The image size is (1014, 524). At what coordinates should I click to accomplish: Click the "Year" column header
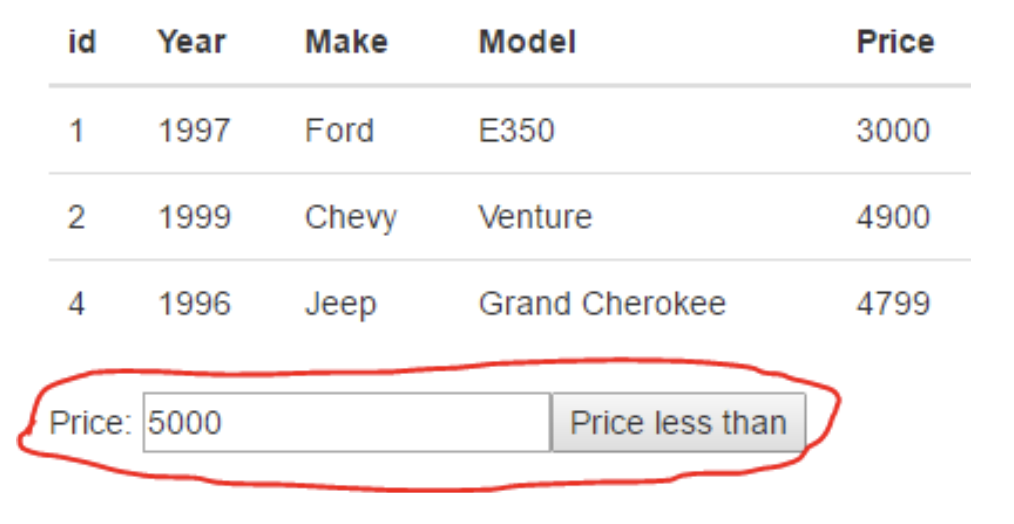point(192,42)
